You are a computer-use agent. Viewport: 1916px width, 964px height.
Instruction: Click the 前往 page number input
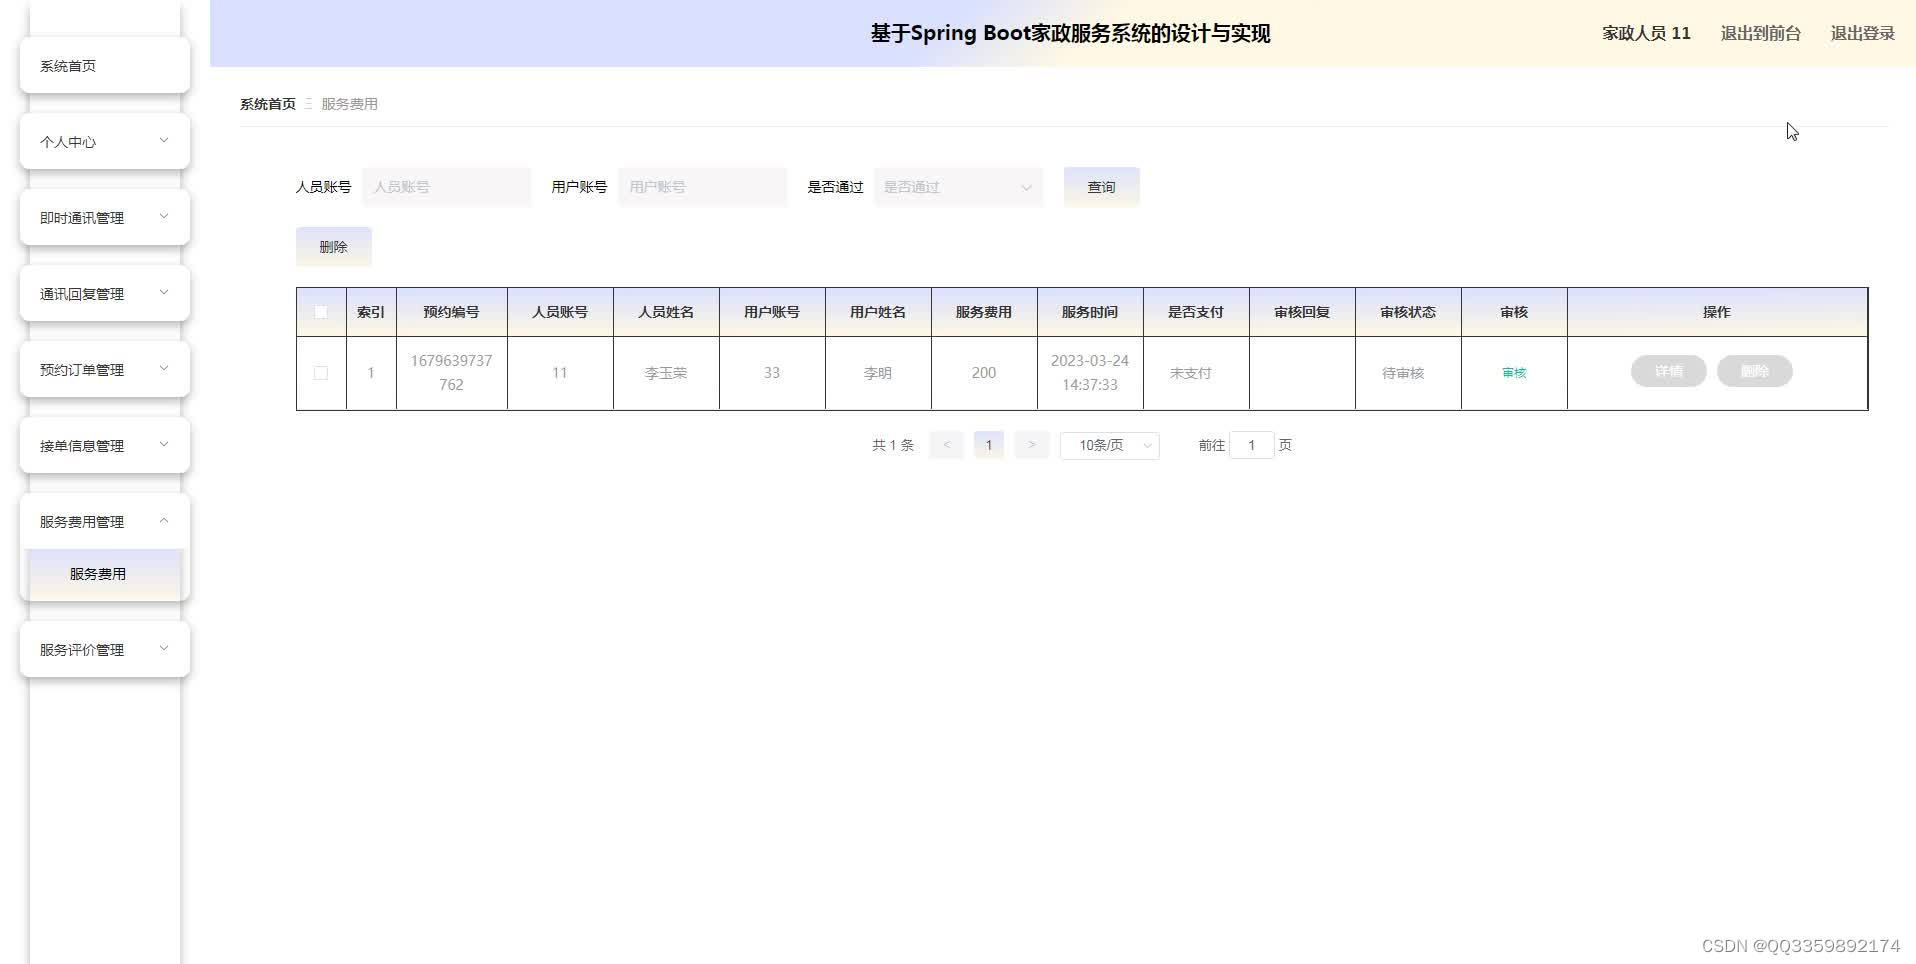[1251, 445]
